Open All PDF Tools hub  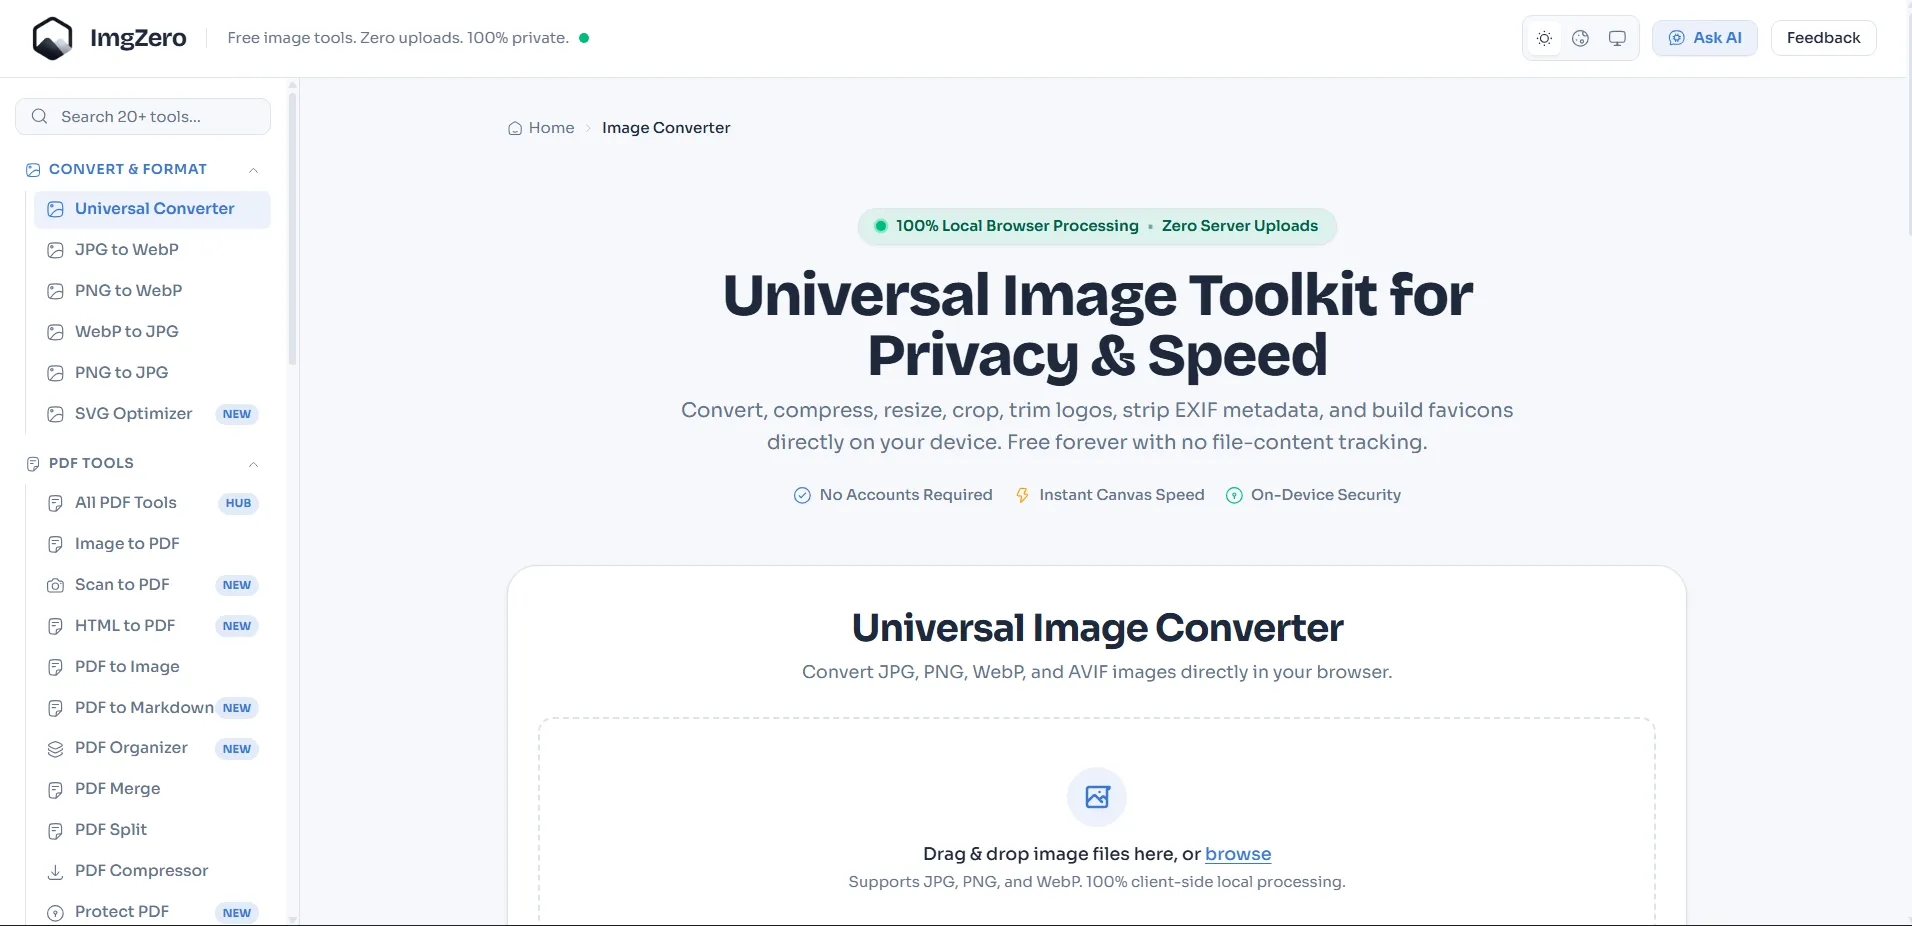[152, 503]
